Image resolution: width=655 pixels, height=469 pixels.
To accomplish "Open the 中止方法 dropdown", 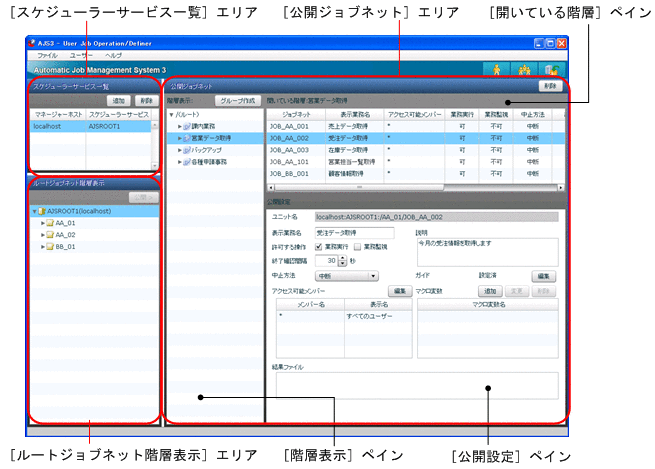I will click(346, 275).
